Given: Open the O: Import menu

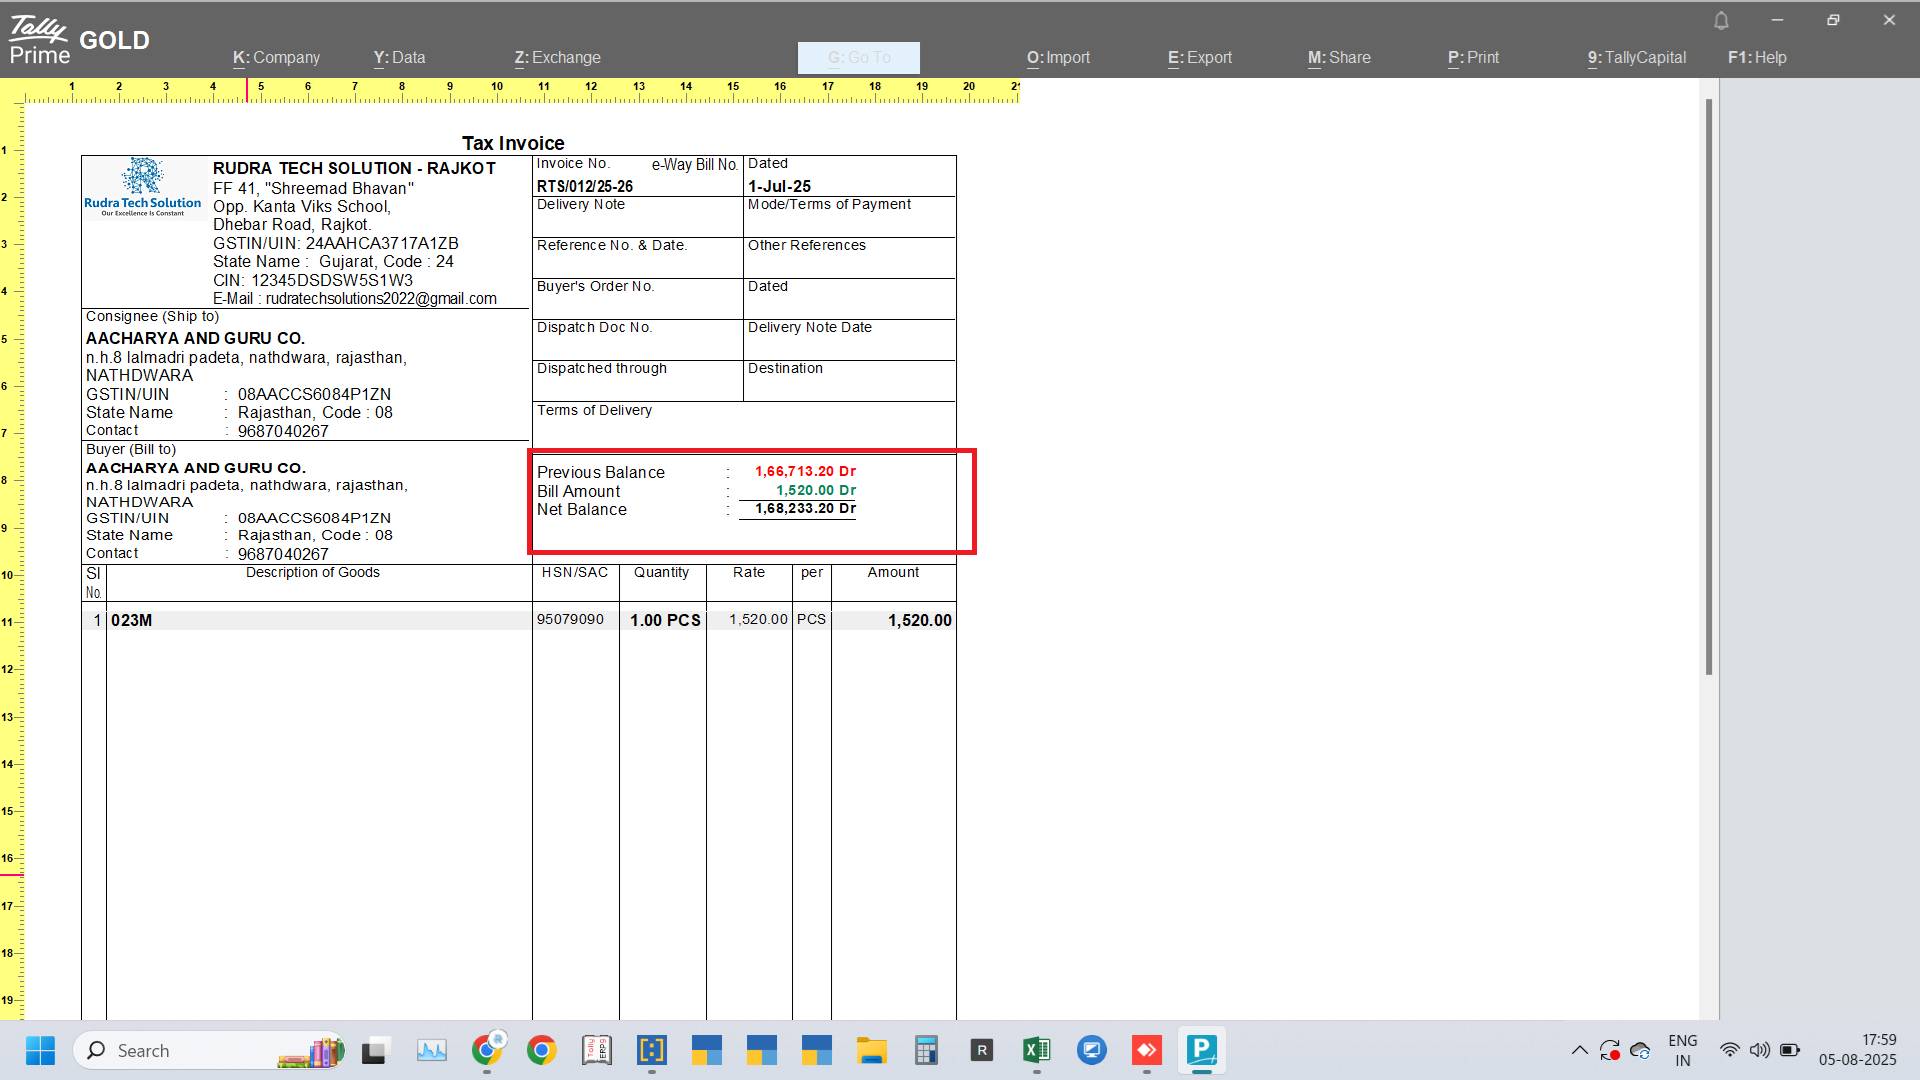Looking at the screenshot, I should (x=1058, y=58).
